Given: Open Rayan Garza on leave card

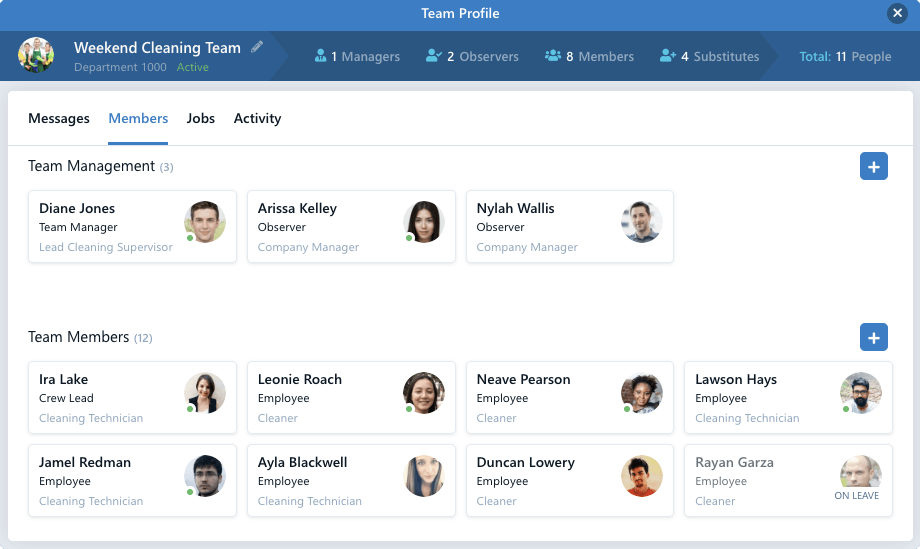Looking at the screenshot, I should tap(788, 481).
